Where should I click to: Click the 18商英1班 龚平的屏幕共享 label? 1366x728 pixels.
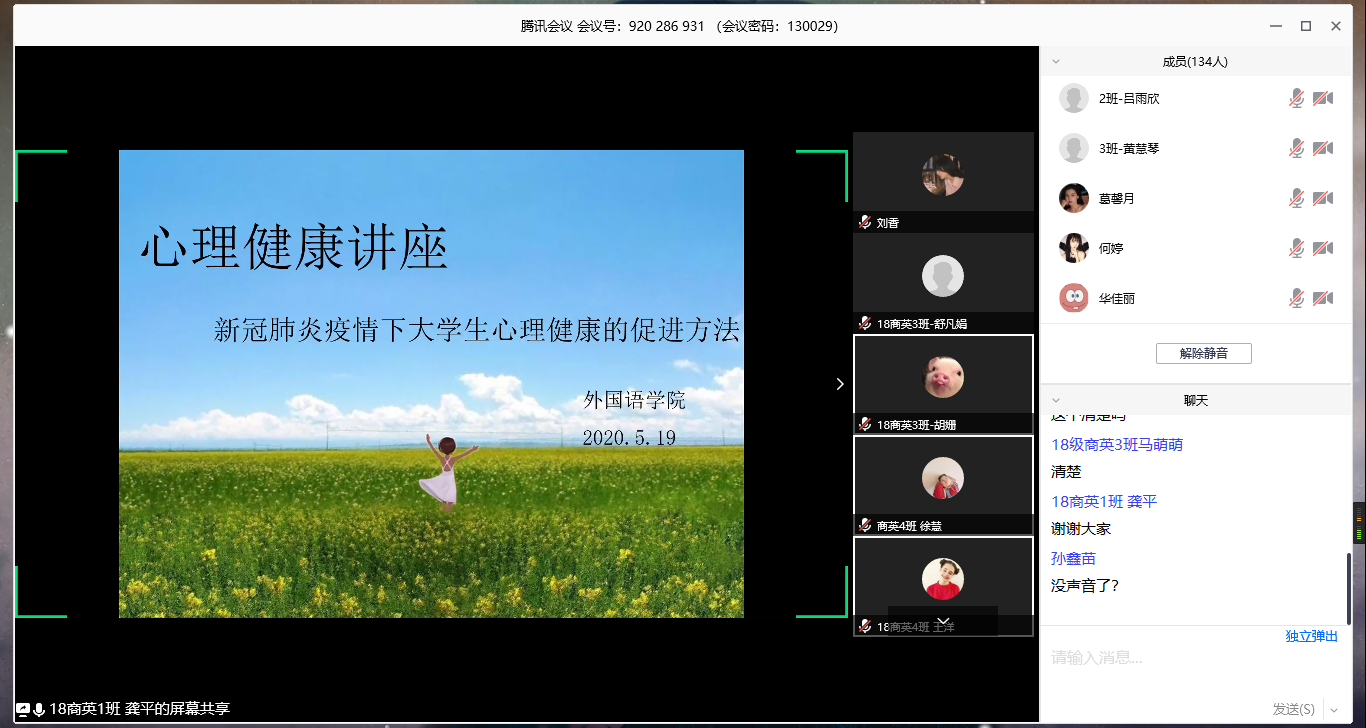139,709
